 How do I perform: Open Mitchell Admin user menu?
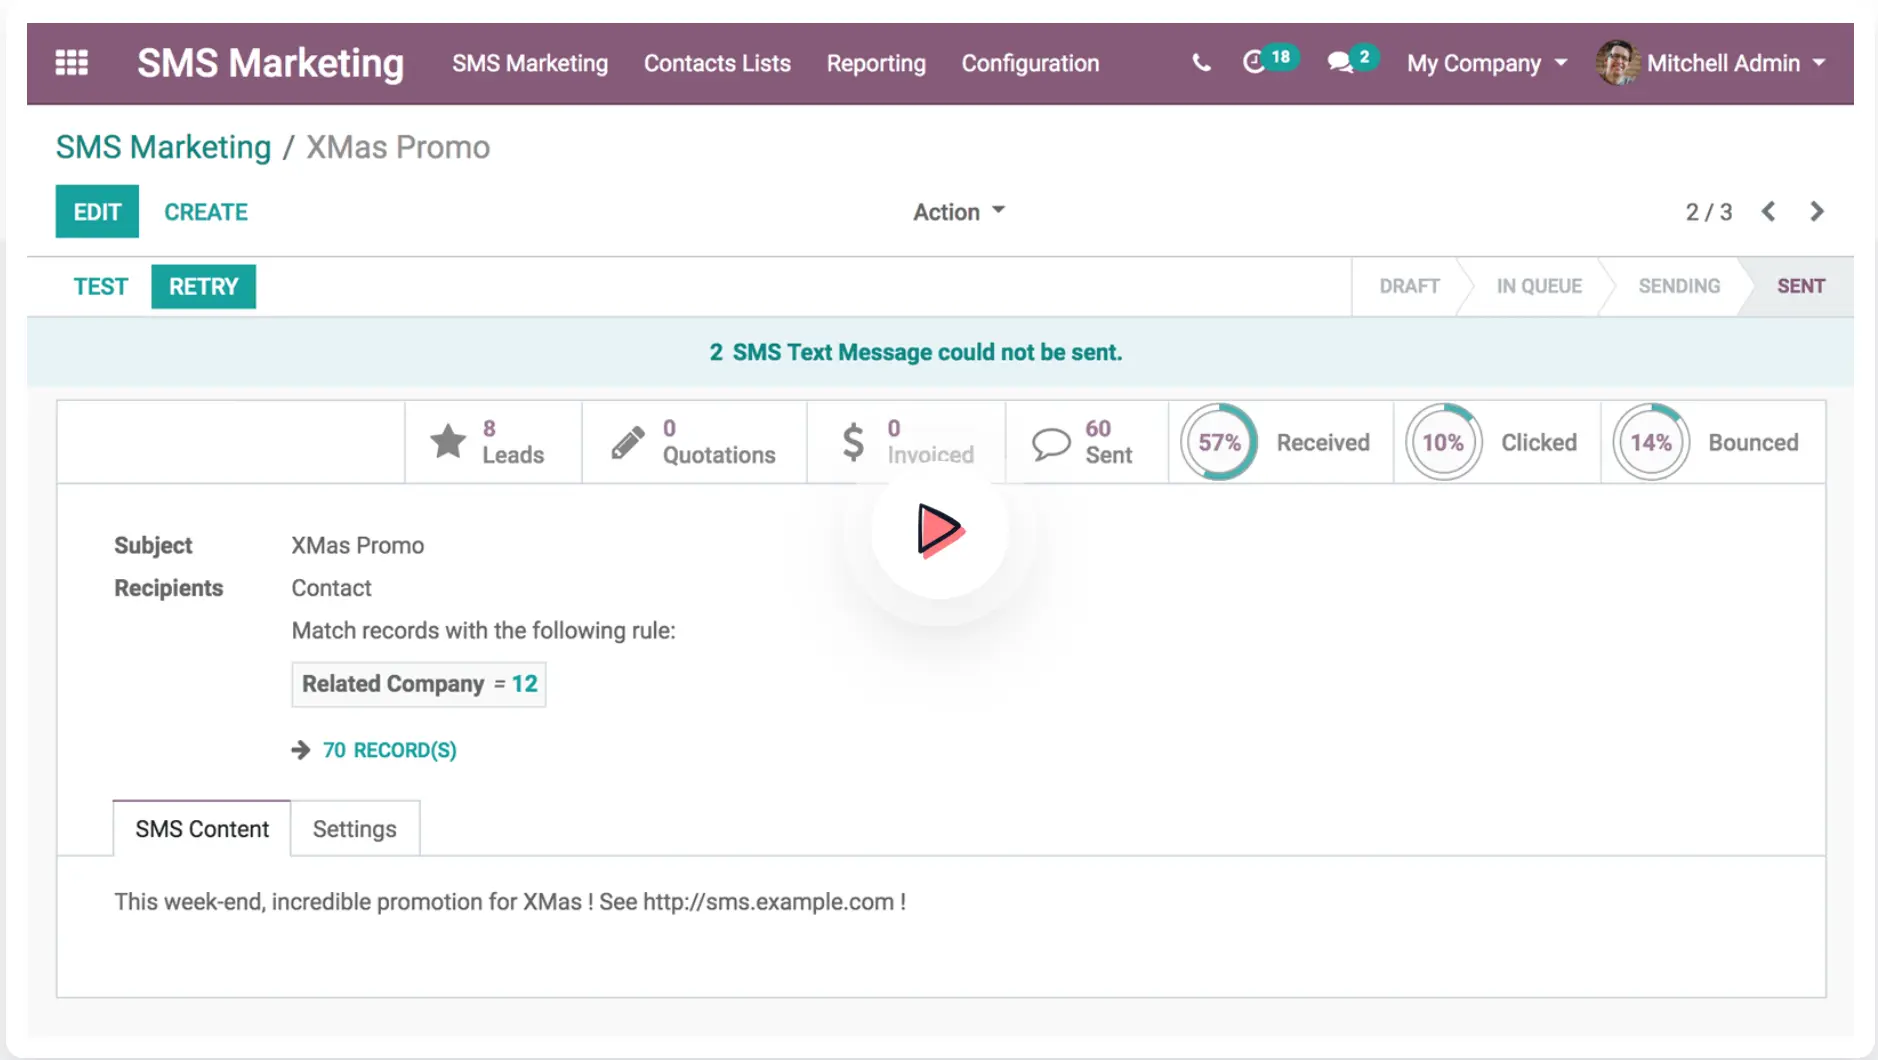[1712, 63]
